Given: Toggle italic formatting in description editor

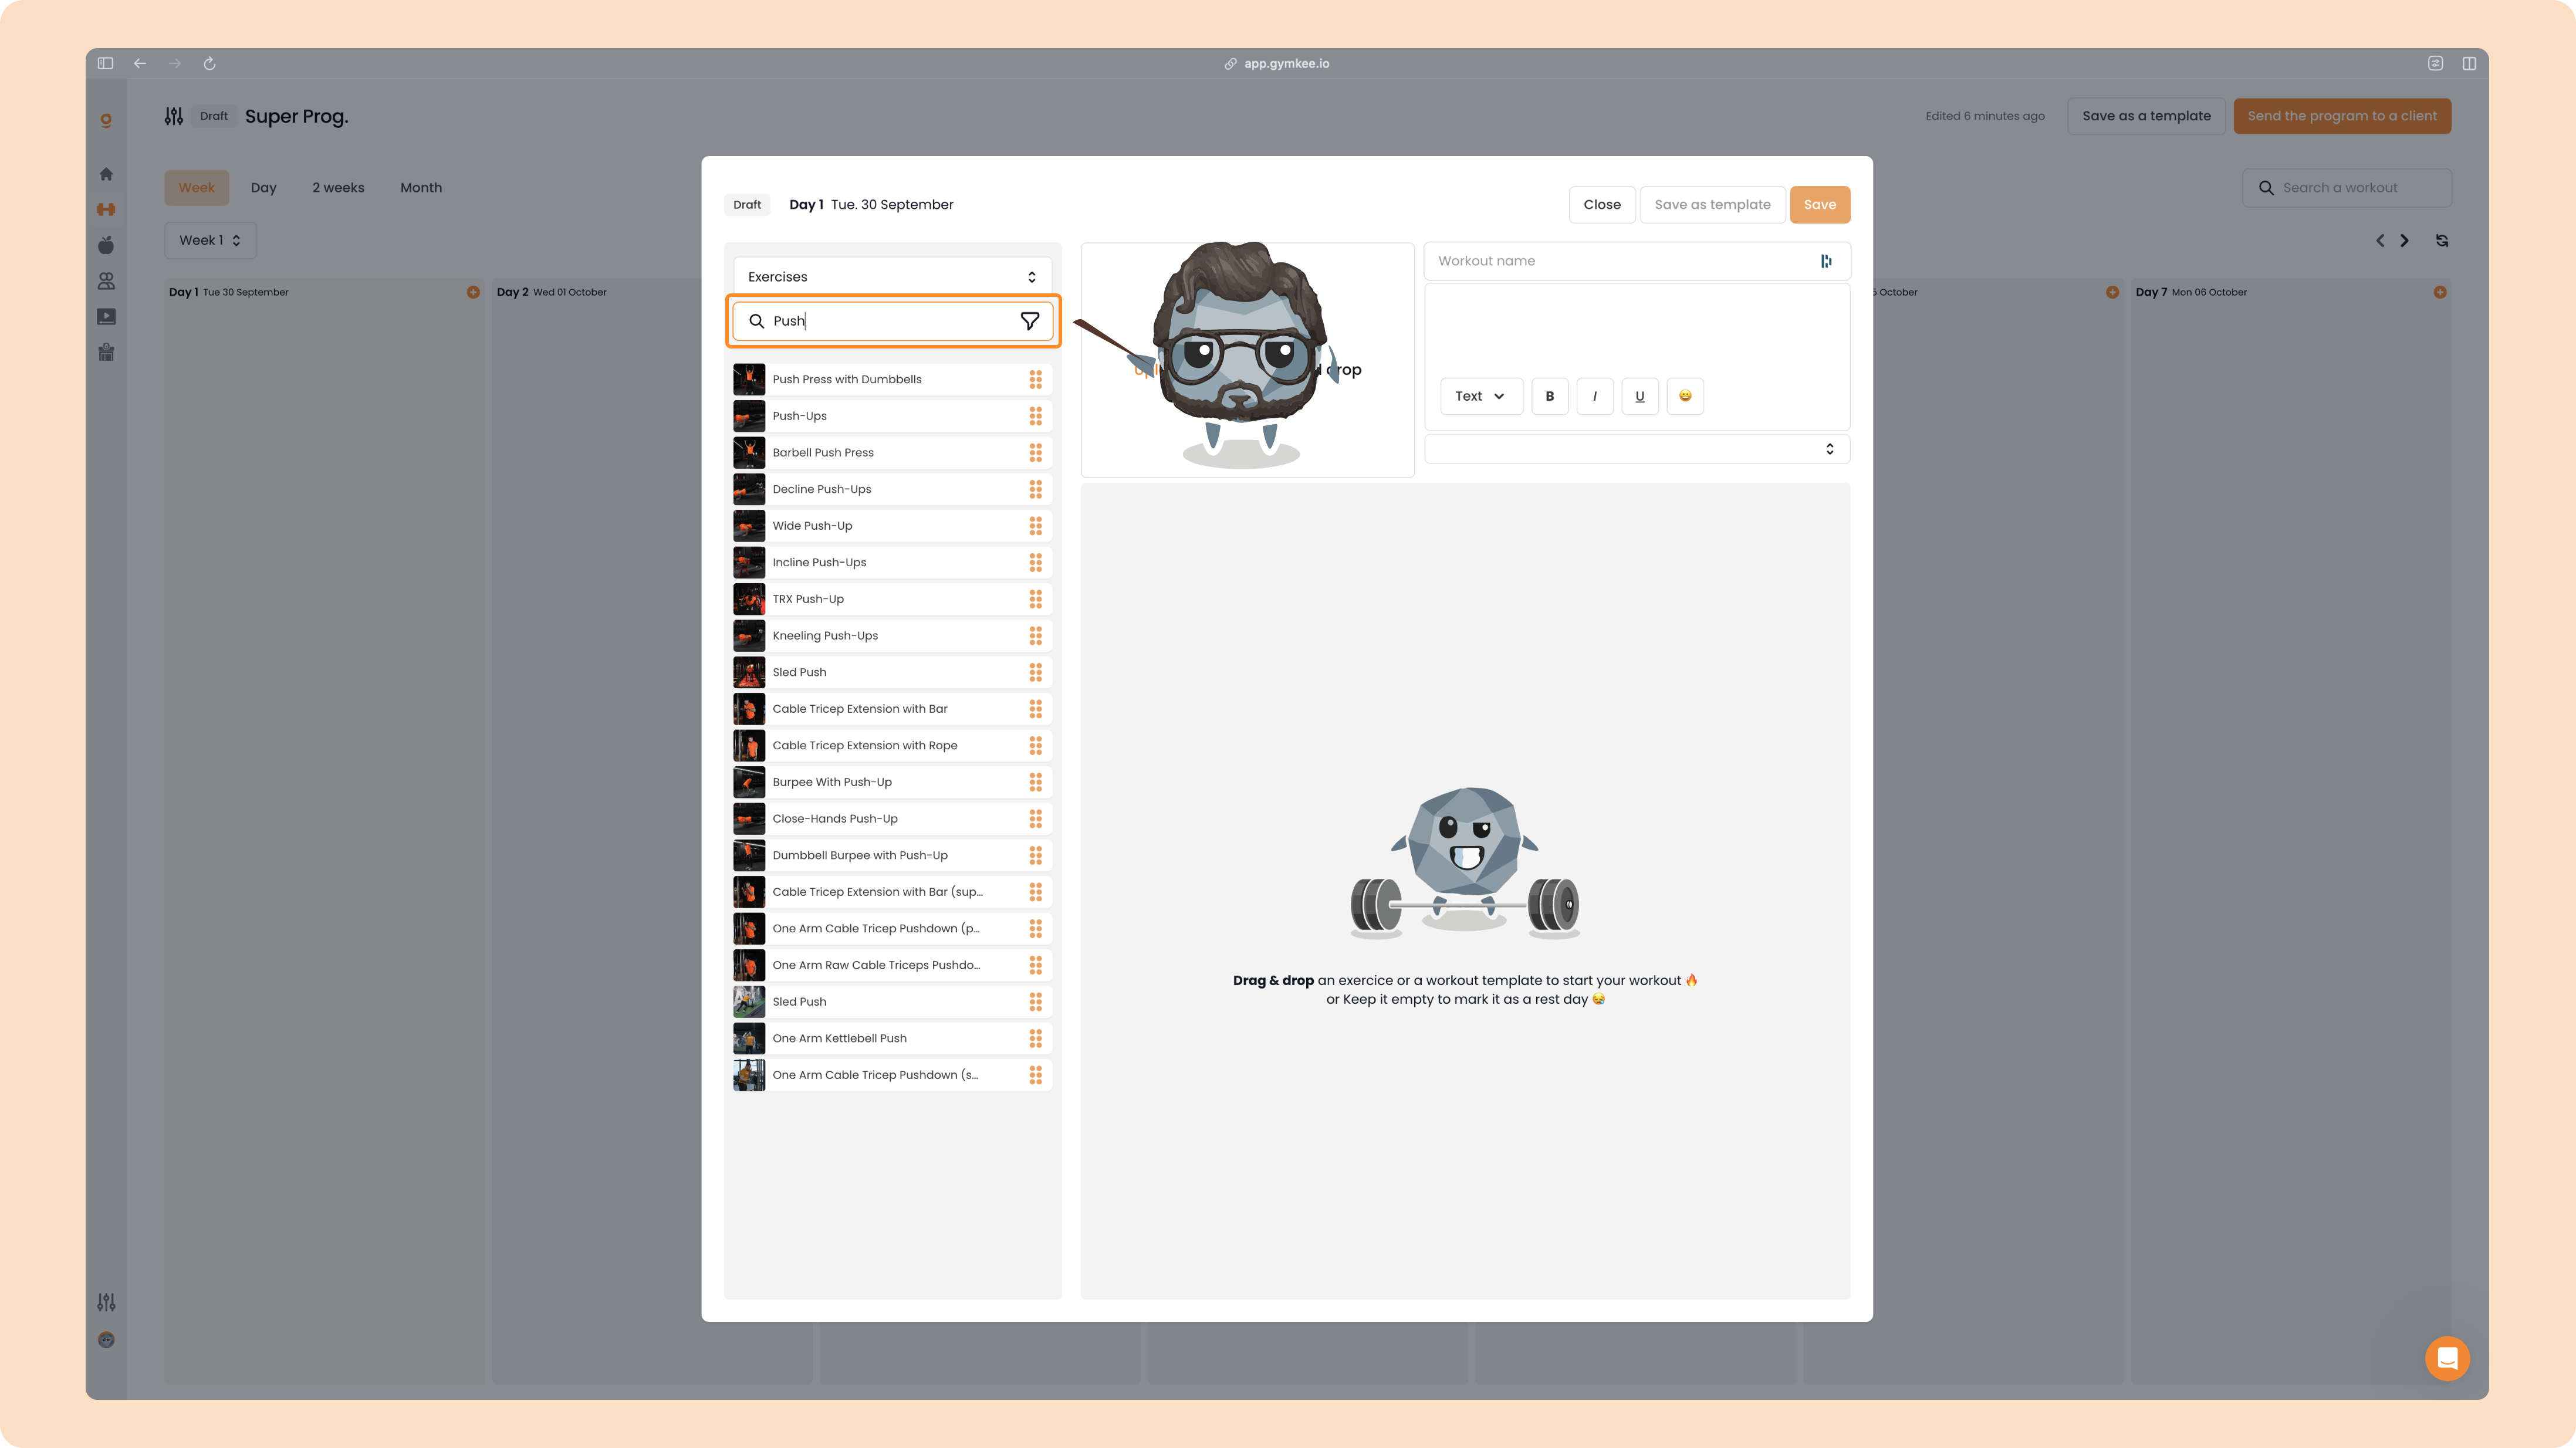Looking at the screenshot, I should 1595,396.
